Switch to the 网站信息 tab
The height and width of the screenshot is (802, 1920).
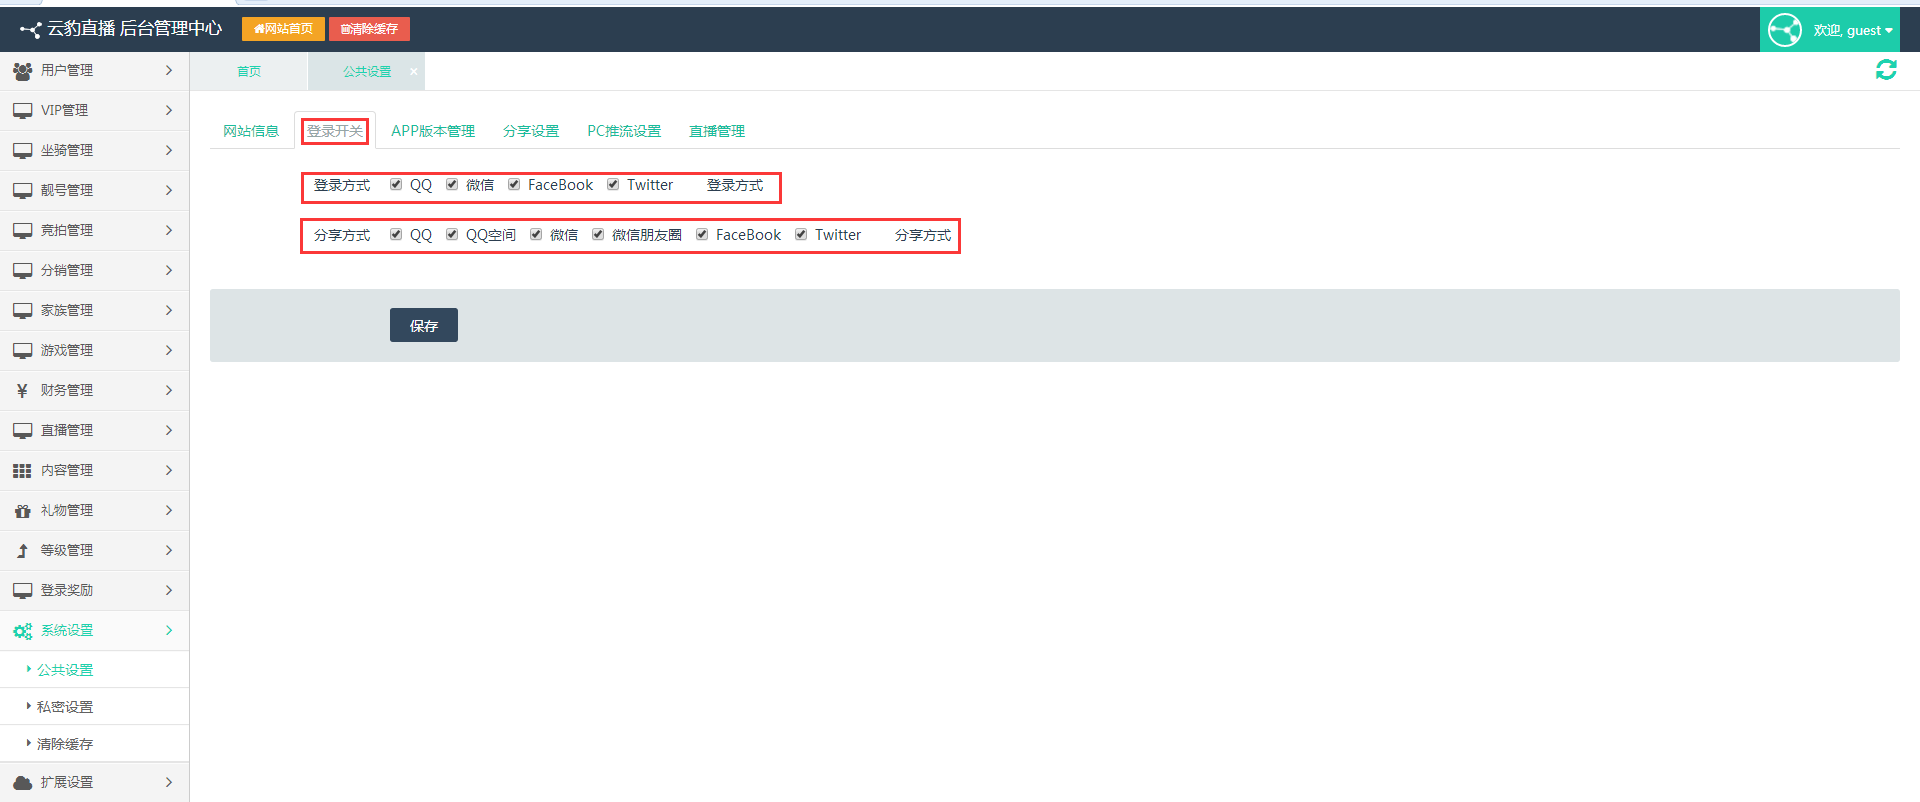tap(251, 131)
